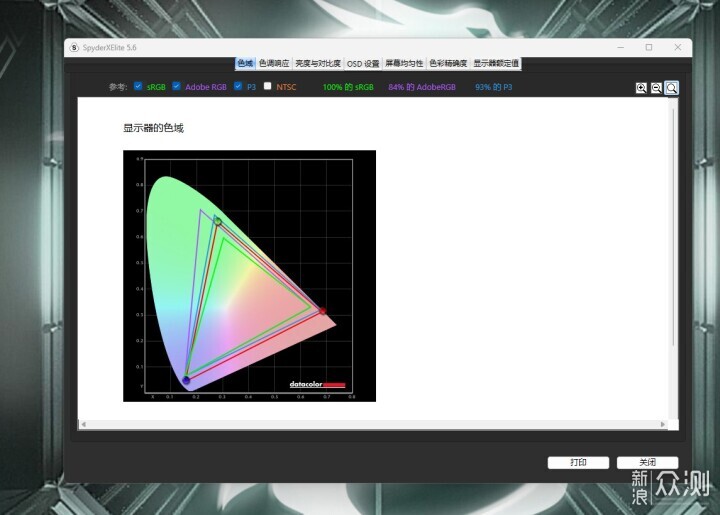Click the horizontal scrollbar left arrow

[84, 424]
